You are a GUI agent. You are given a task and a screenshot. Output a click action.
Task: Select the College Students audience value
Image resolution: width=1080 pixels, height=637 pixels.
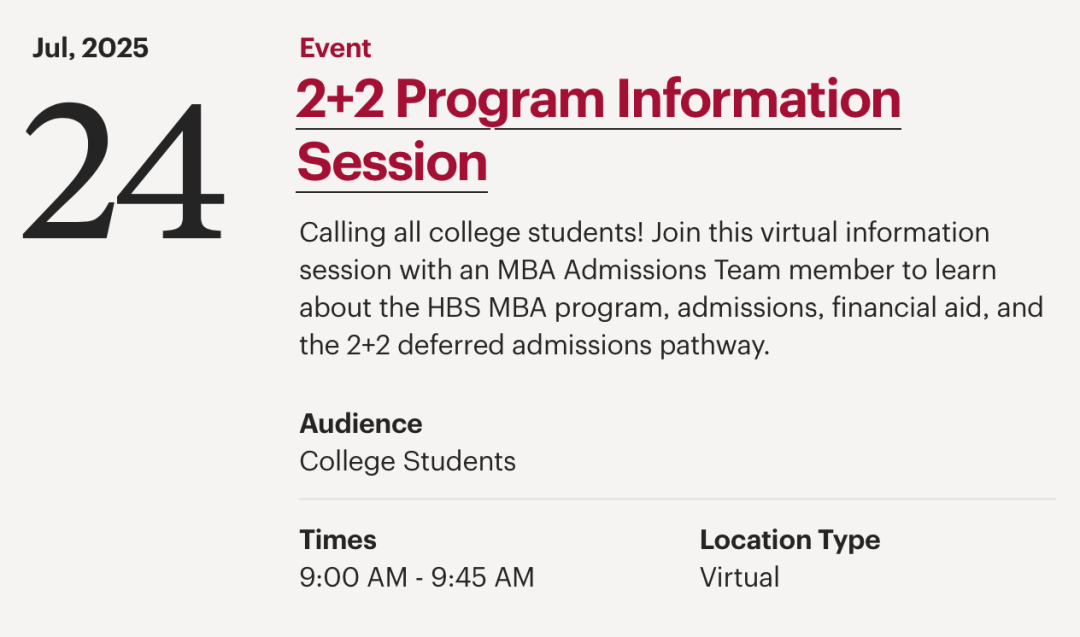coord(408,461)
